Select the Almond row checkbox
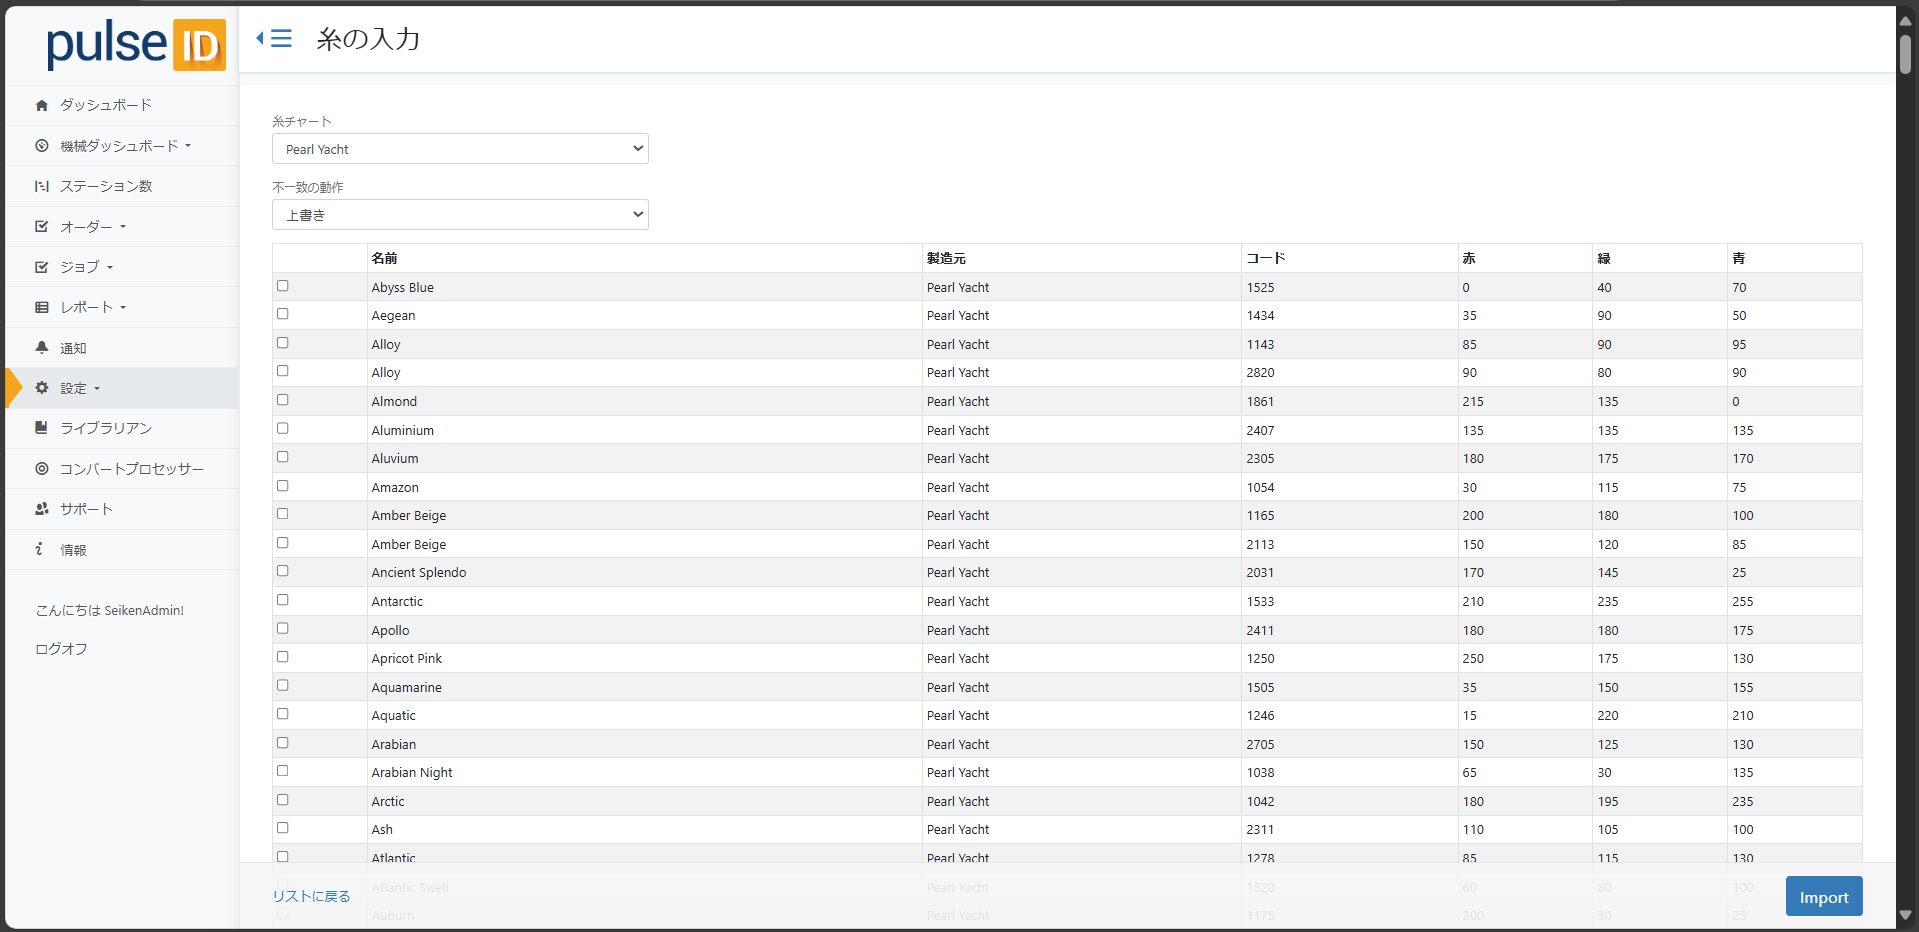Screen dimensions: 1919x932 pos(283,400)
